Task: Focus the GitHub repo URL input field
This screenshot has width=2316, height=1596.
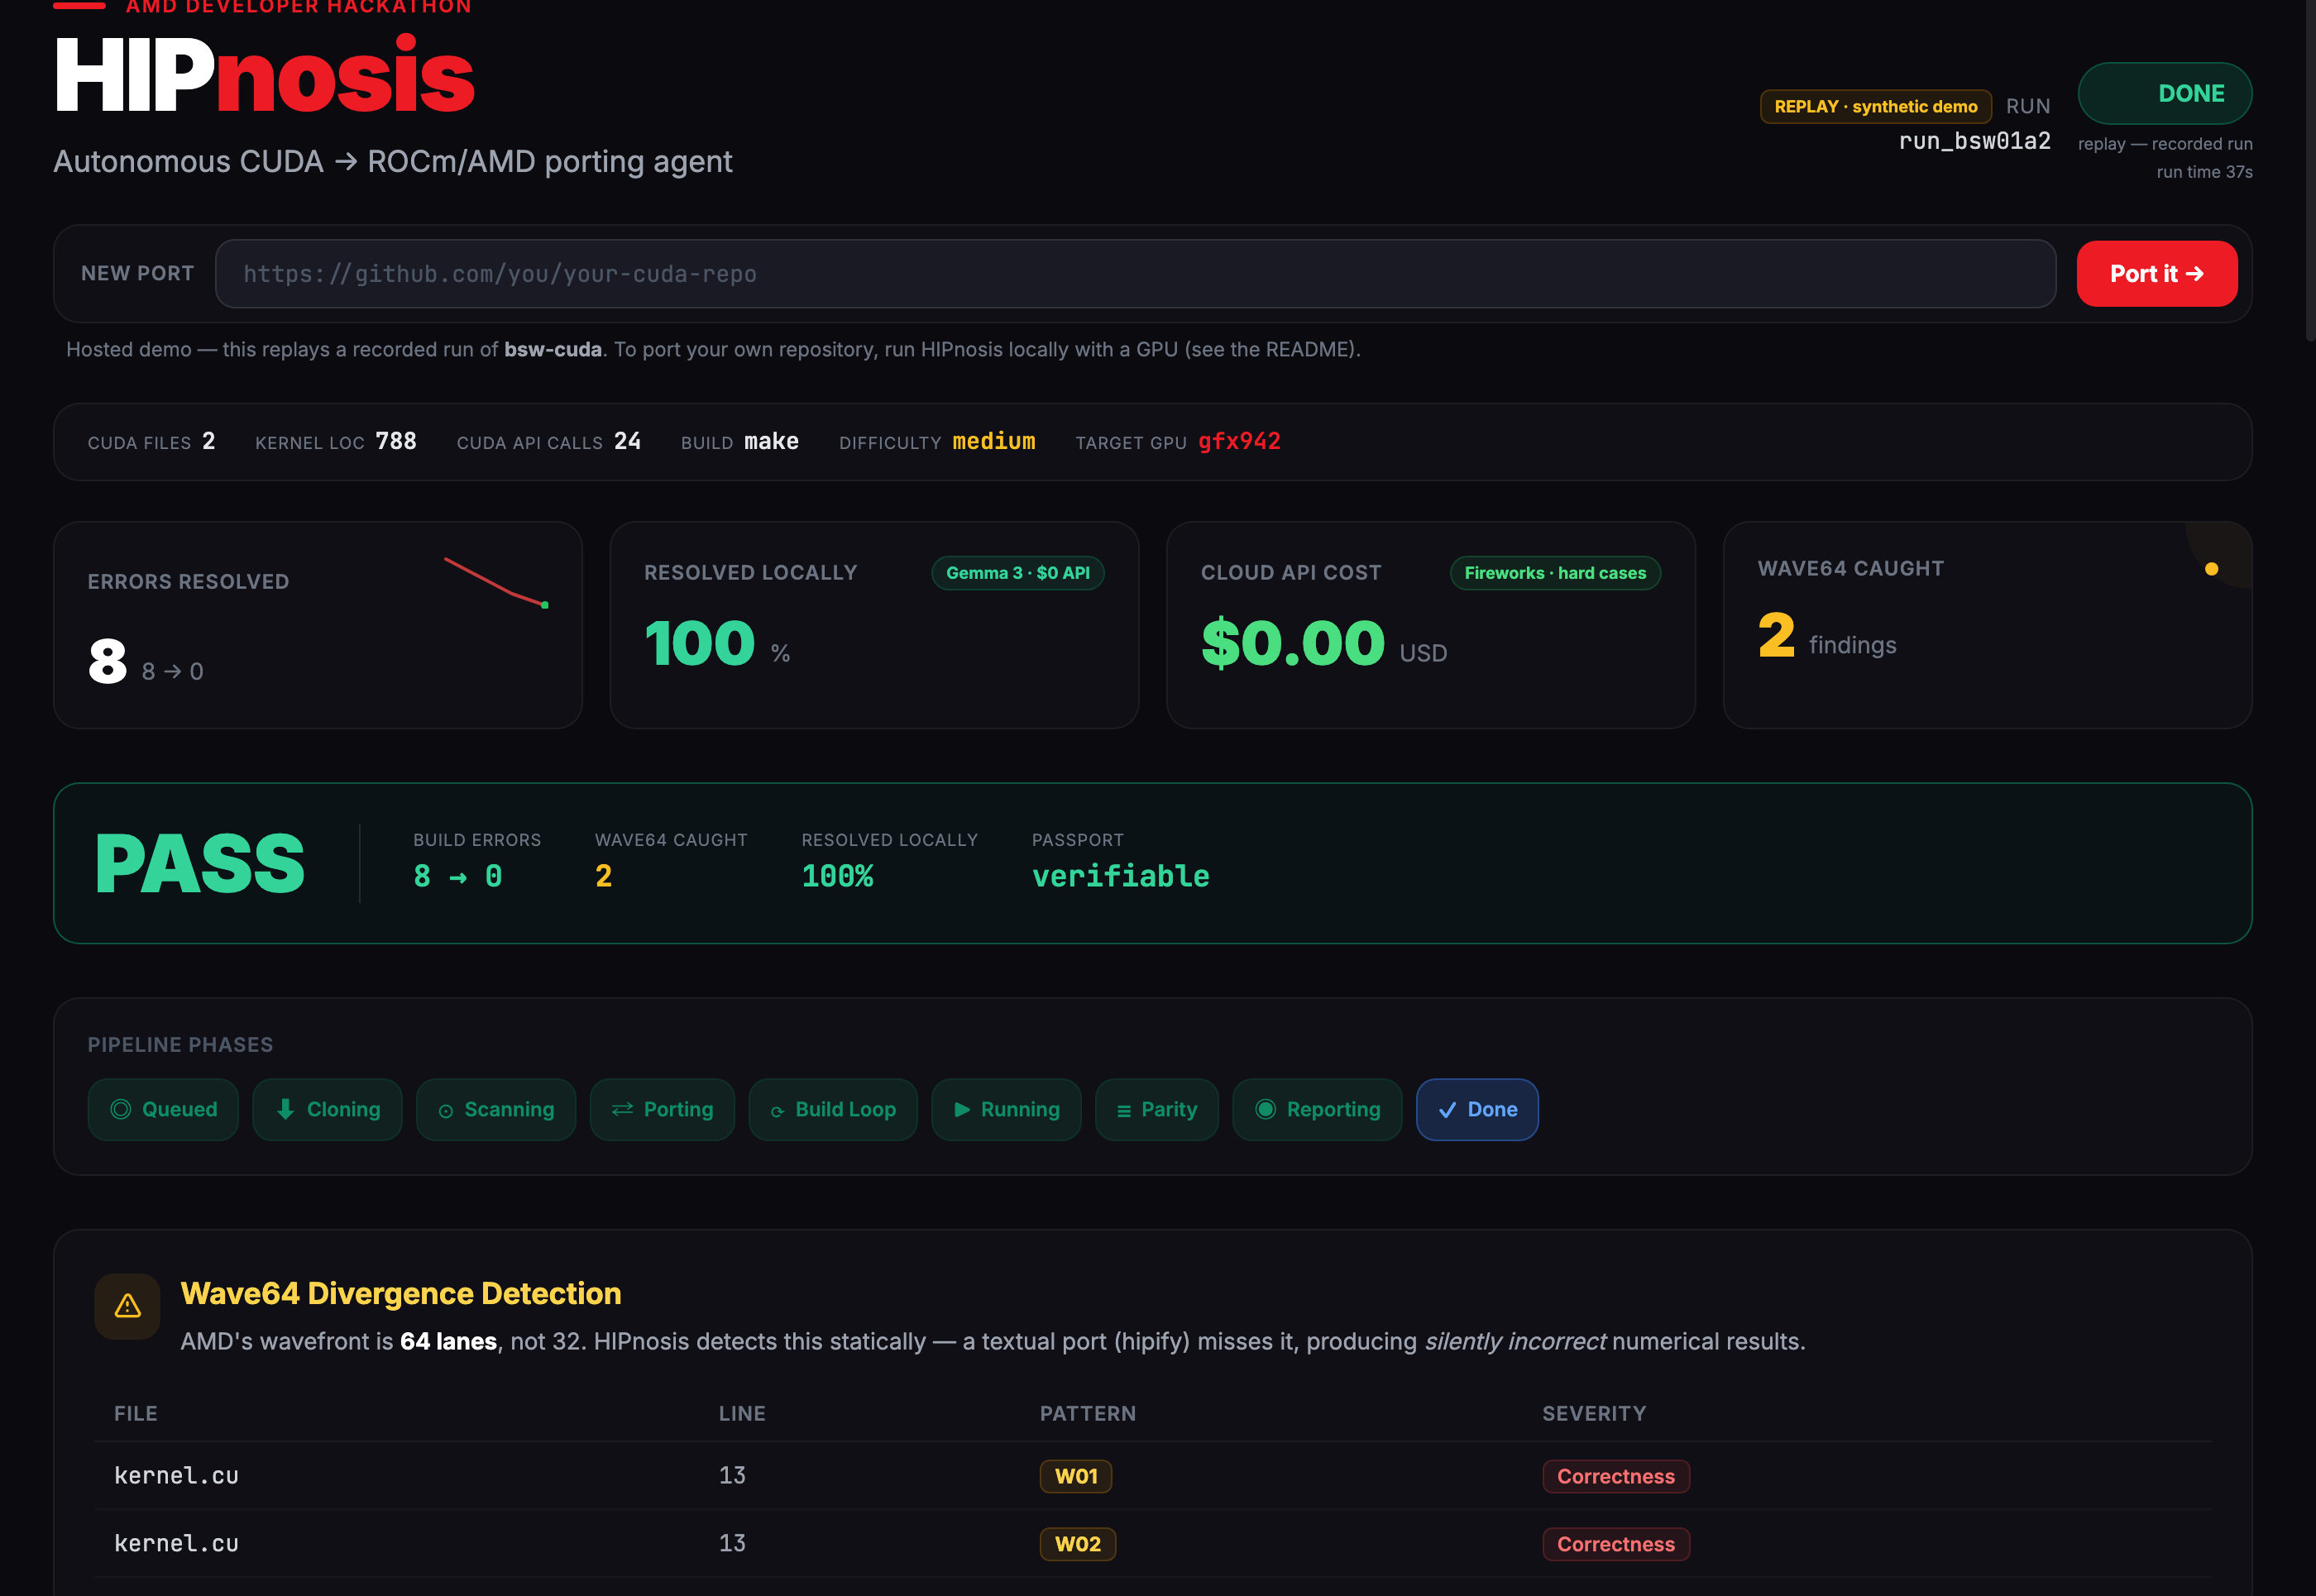Action: (x=1135, y=273)
